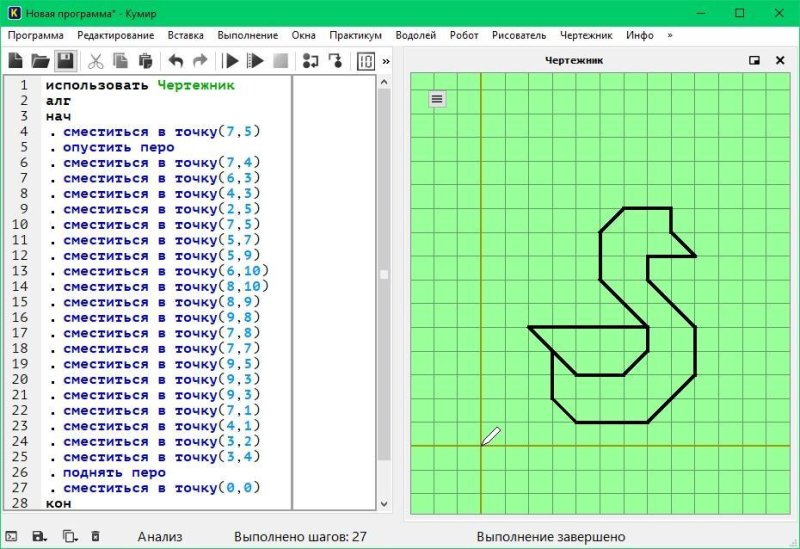This screenshot has width=800, height=549.
Task: Undo the last edit
Action: (x=176, y=61)
